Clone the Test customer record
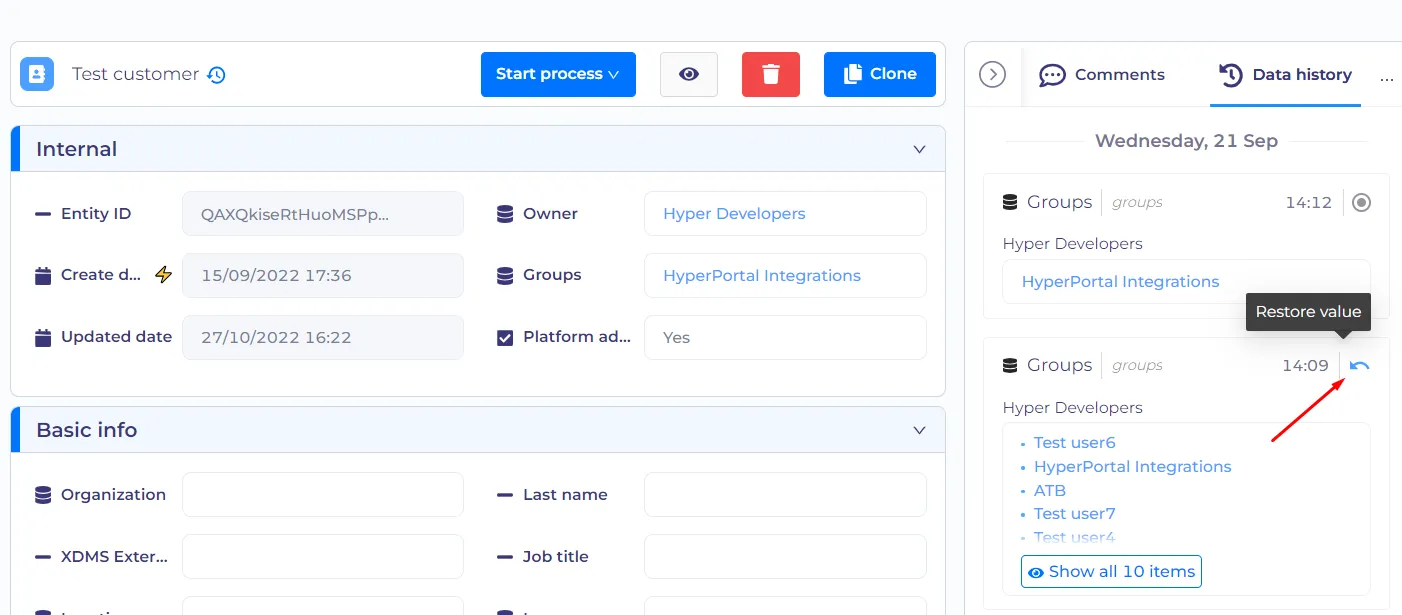1402x615 pixels. tap(880, 74)
